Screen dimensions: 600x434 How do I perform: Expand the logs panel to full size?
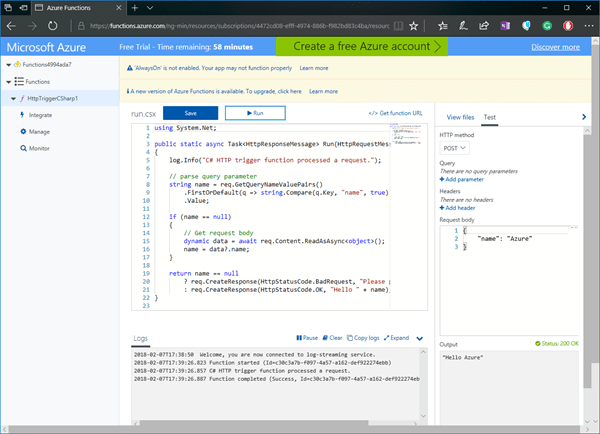tap(397, 338)
